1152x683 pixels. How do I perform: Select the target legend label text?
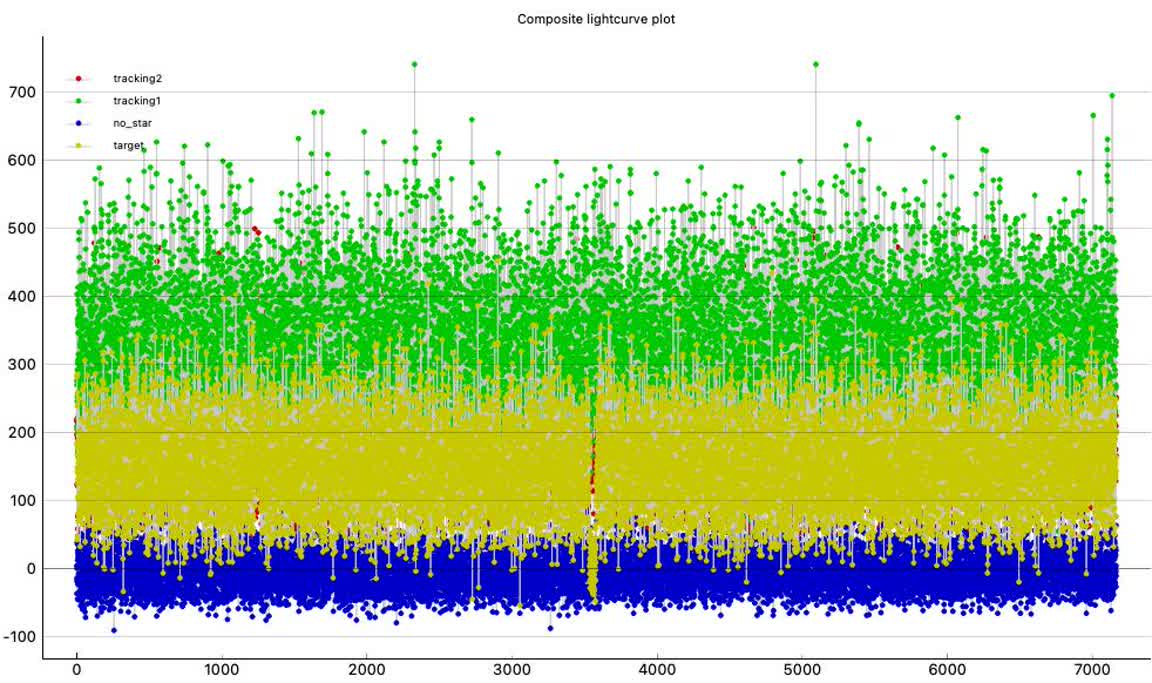click(x=128, y=146)
